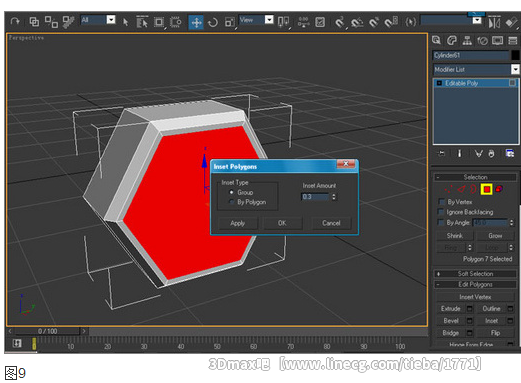Click Make Unique icon under stack
This screenshot has height=383, width=521.
click(479, 154)
